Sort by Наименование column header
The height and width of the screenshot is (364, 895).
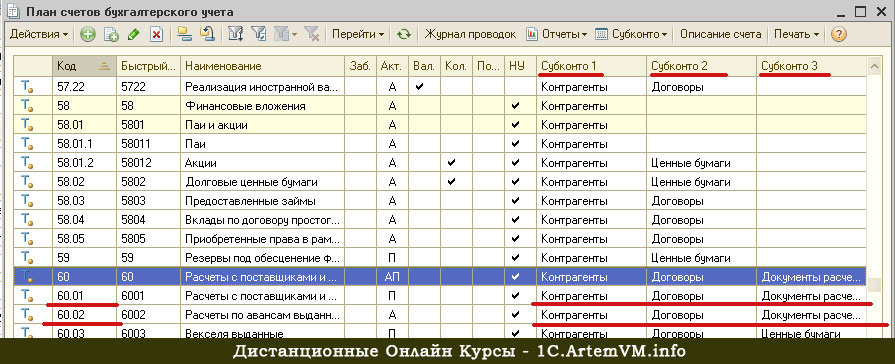coord(263,66)
